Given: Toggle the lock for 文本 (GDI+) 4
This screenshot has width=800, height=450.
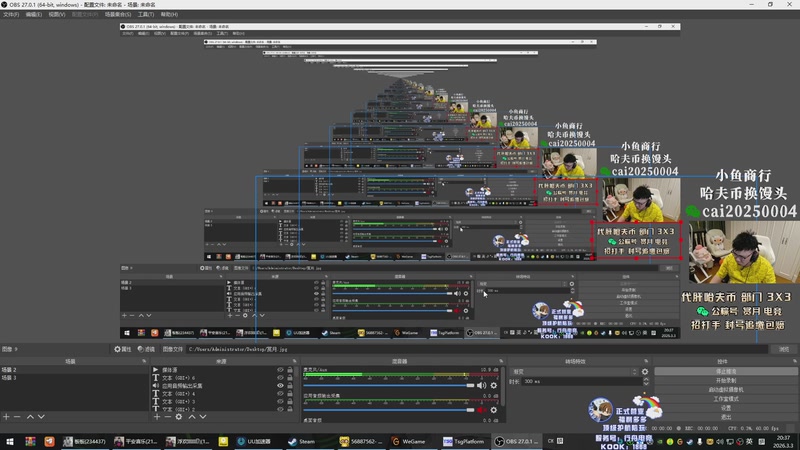Looking at the screenshot, I should point(290,394).
